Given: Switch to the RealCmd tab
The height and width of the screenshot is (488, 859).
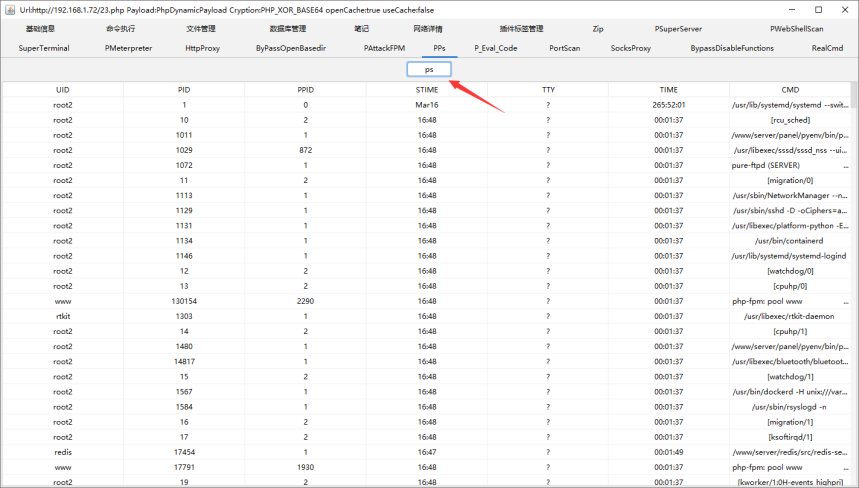Looking at the screenshot, I should [x=826, y=48].
